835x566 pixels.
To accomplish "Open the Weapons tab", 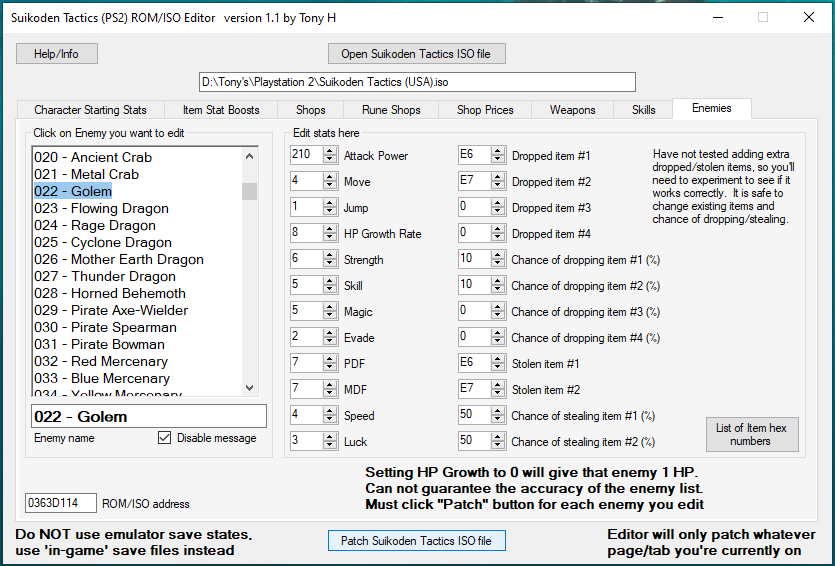I will coord(572,110).
